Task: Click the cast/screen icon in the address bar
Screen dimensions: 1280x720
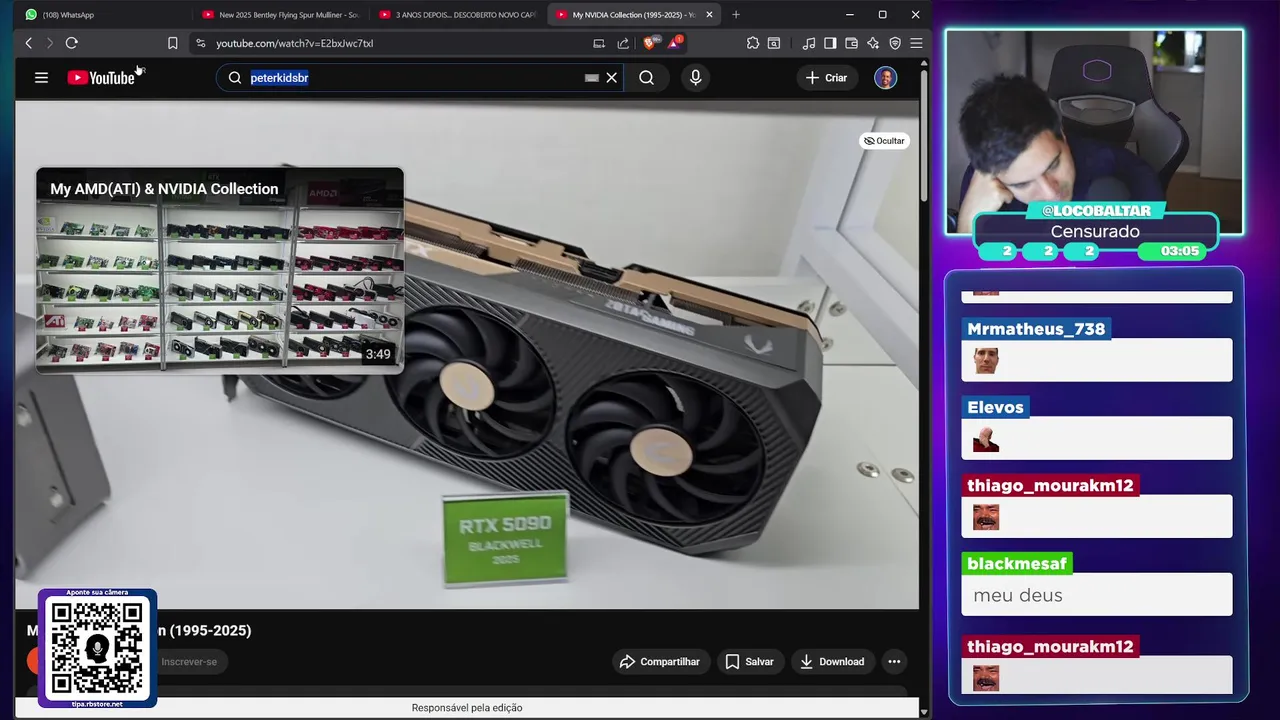Action: tap(599, 43)
